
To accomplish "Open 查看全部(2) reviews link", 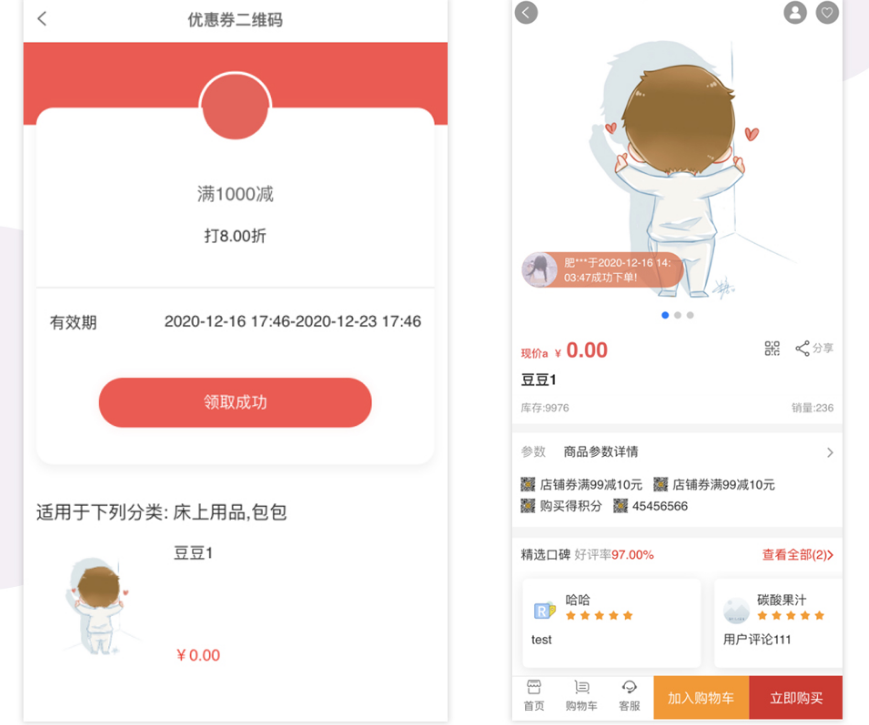I will coord(798,555).
